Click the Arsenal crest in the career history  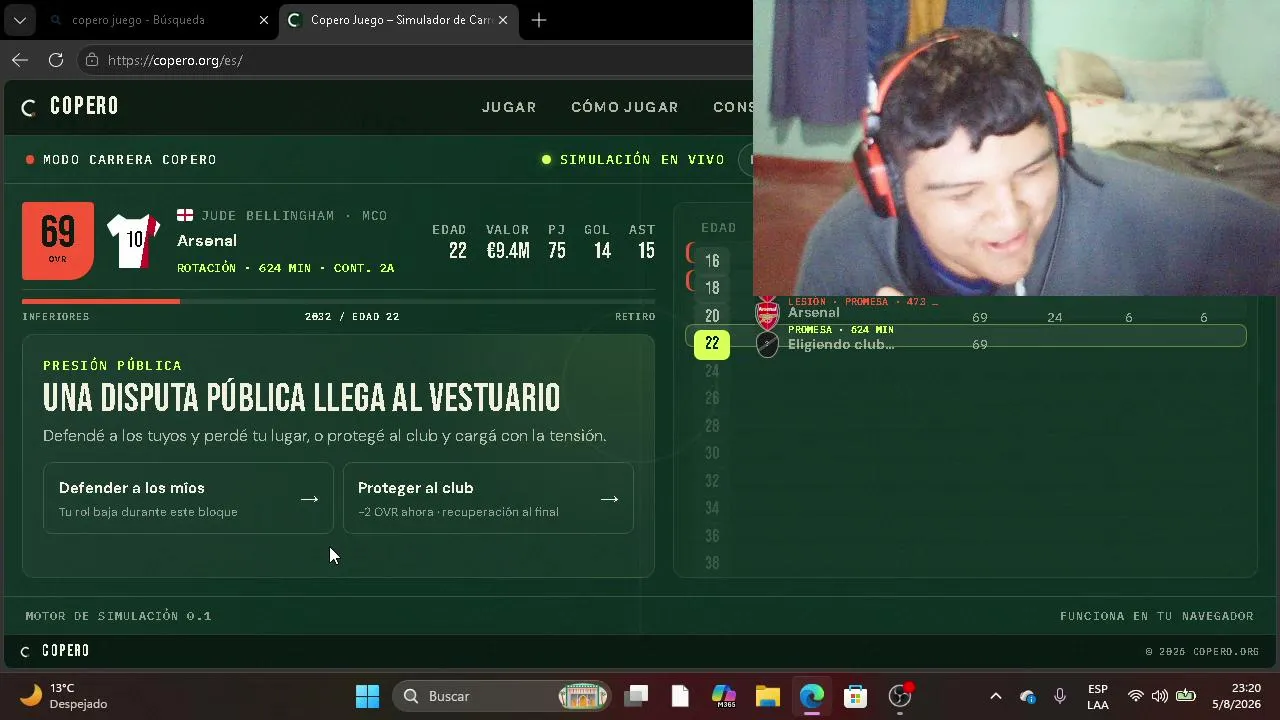tap(767, 314)
